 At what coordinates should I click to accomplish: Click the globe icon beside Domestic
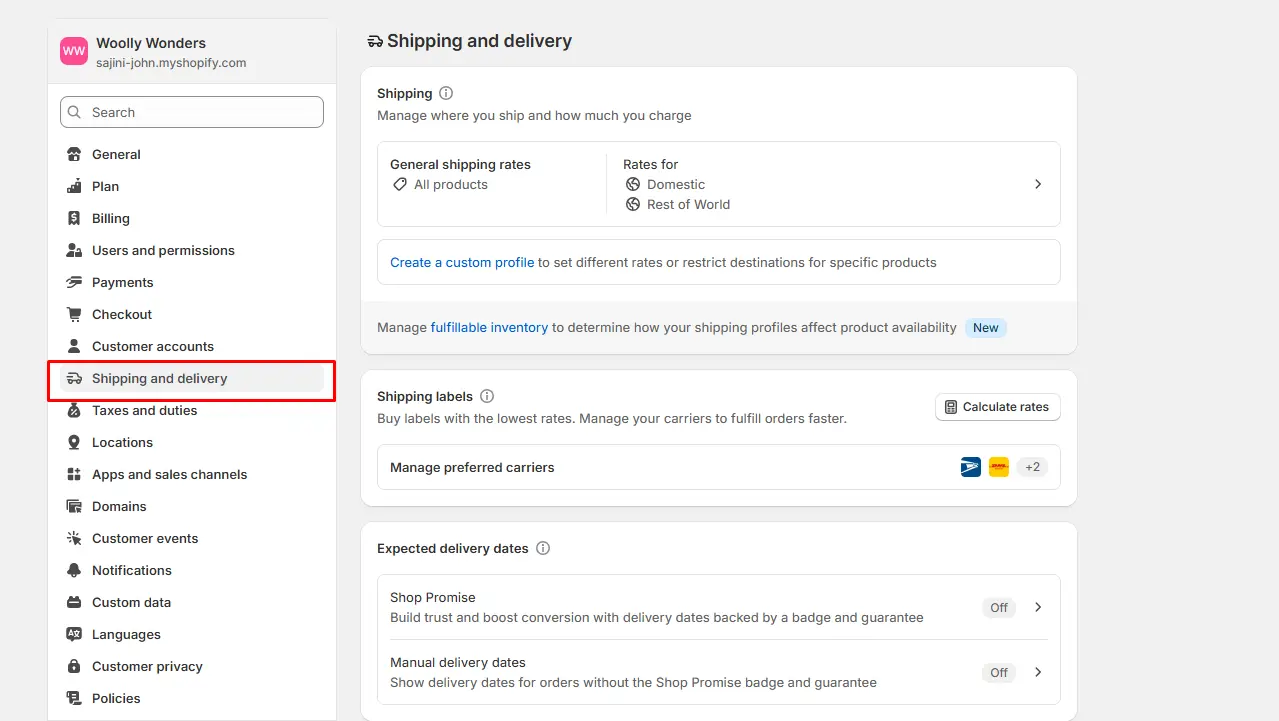(633, 184)
